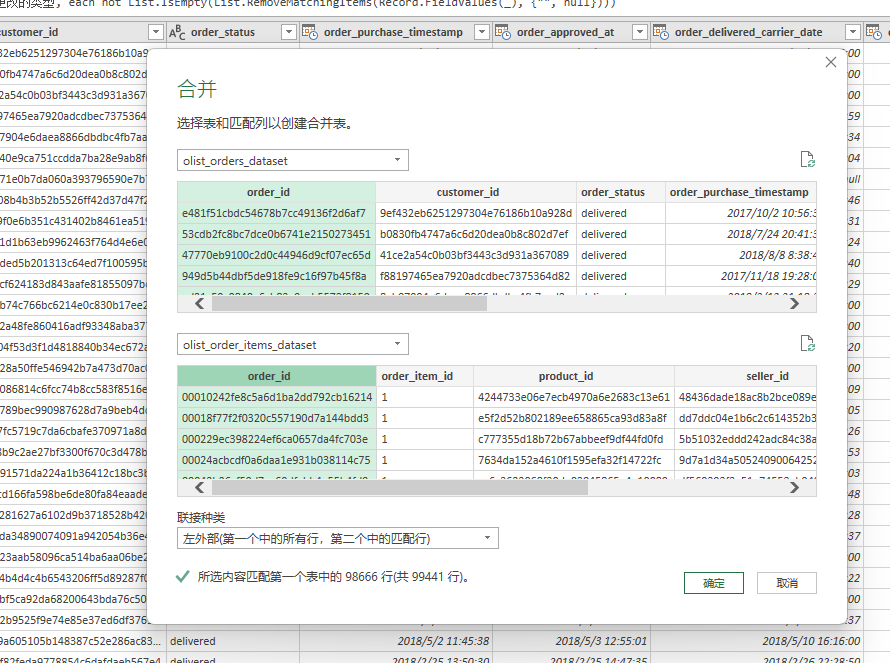Click customer cell f88197465ea7920adcdbec7375364d82
Viewport: 890px width, 663px height.
coord(476,276)
